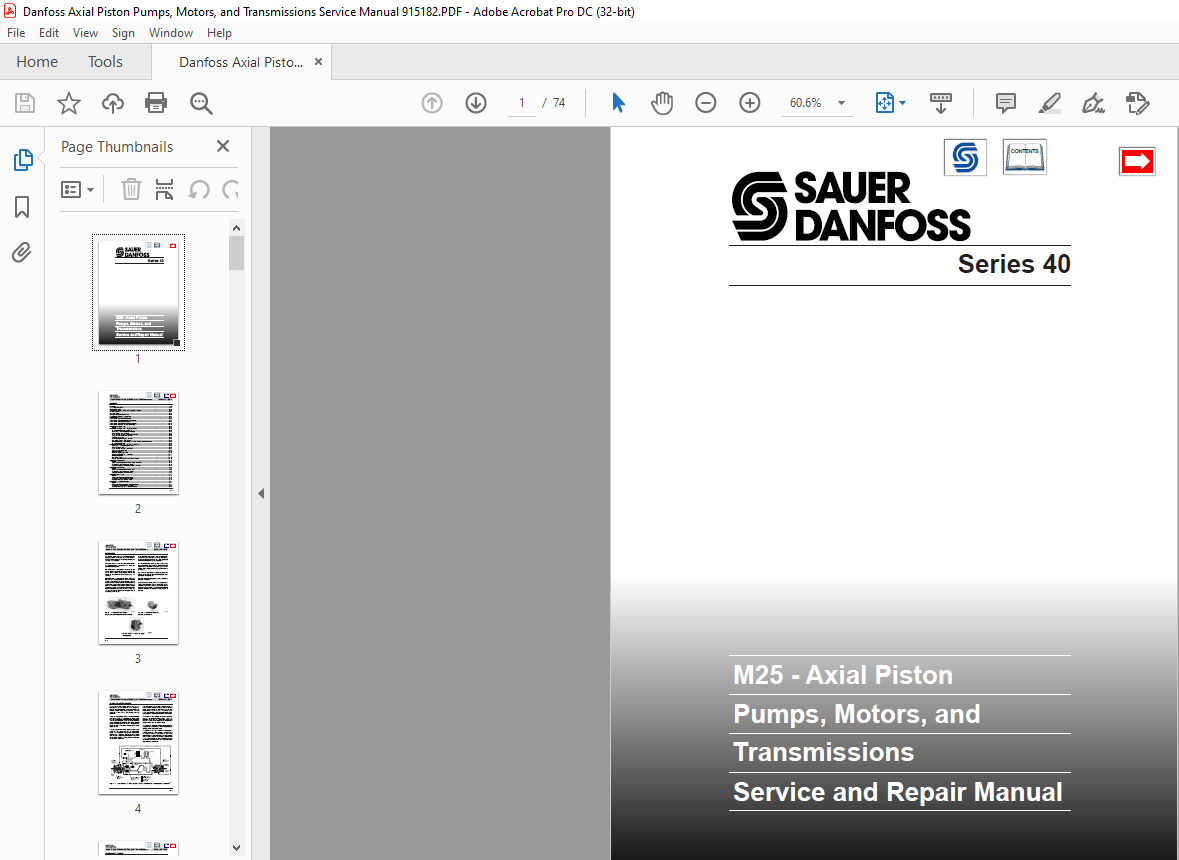Click the scrolling mode keyboard icon
The width and height of the screenshot is (1179, 860).
click(941, 103)
